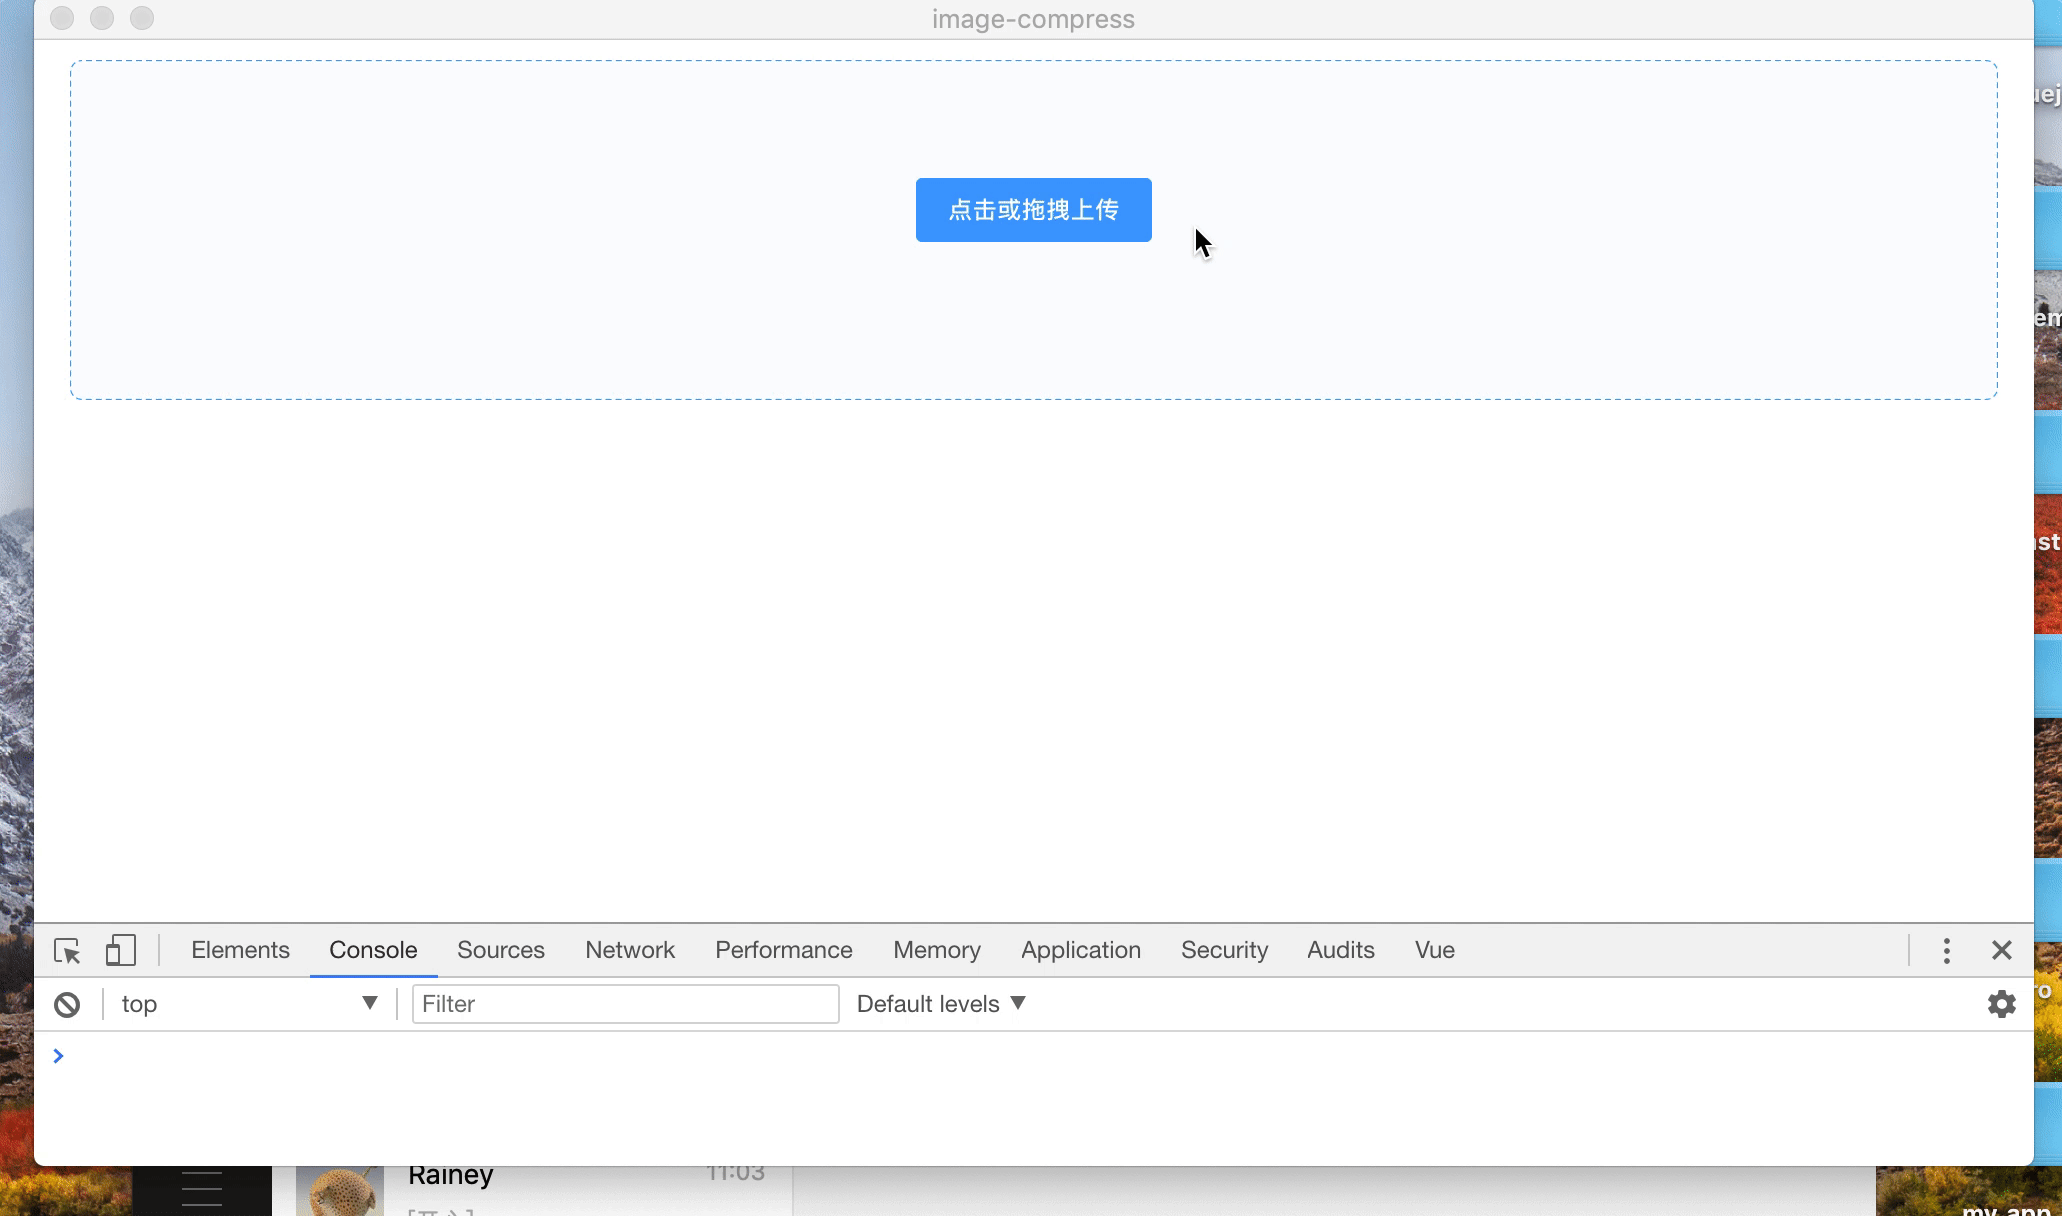
Task: Open the DevTools three-dot menu
Action: [x=1946, y=950]
